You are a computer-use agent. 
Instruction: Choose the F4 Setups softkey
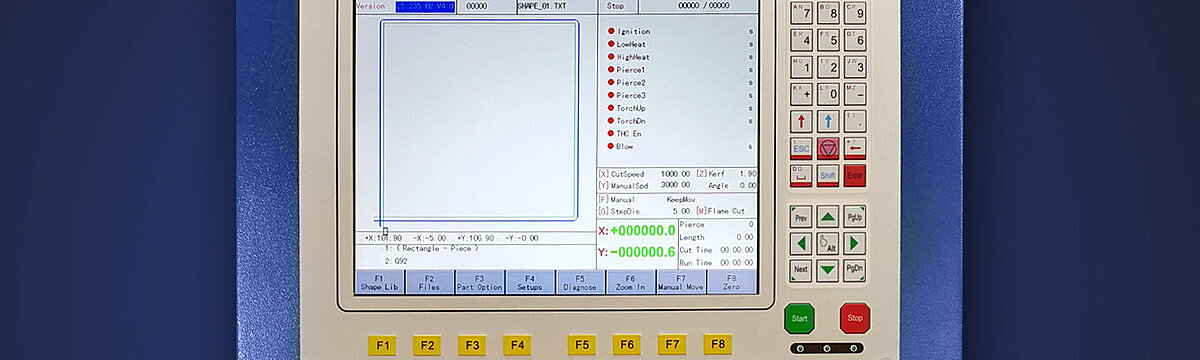click(530, 282)
